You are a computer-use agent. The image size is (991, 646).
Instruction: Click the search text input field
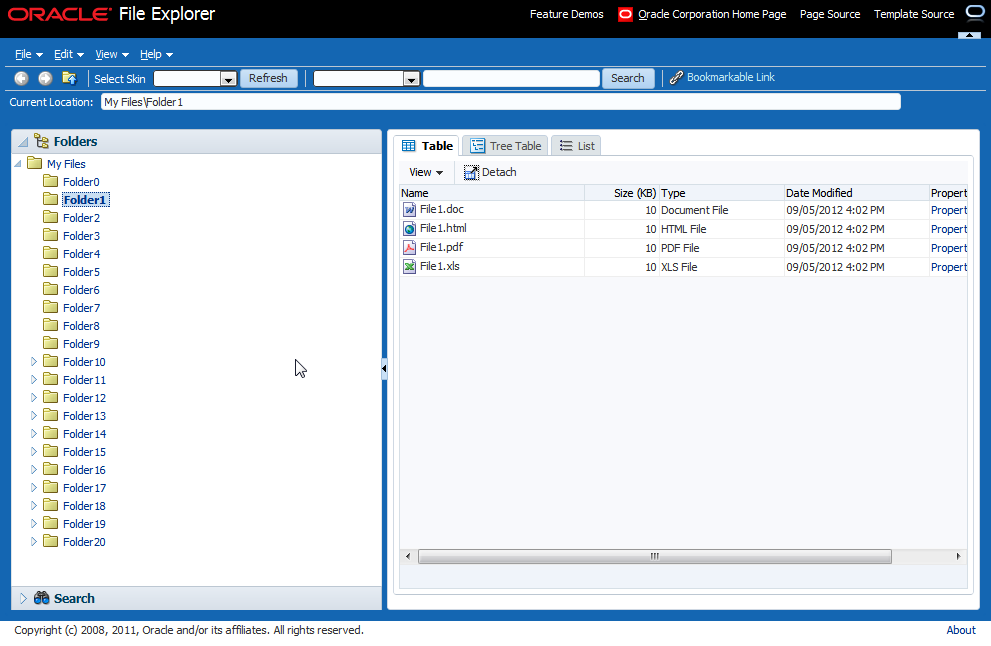pos(511,78)
